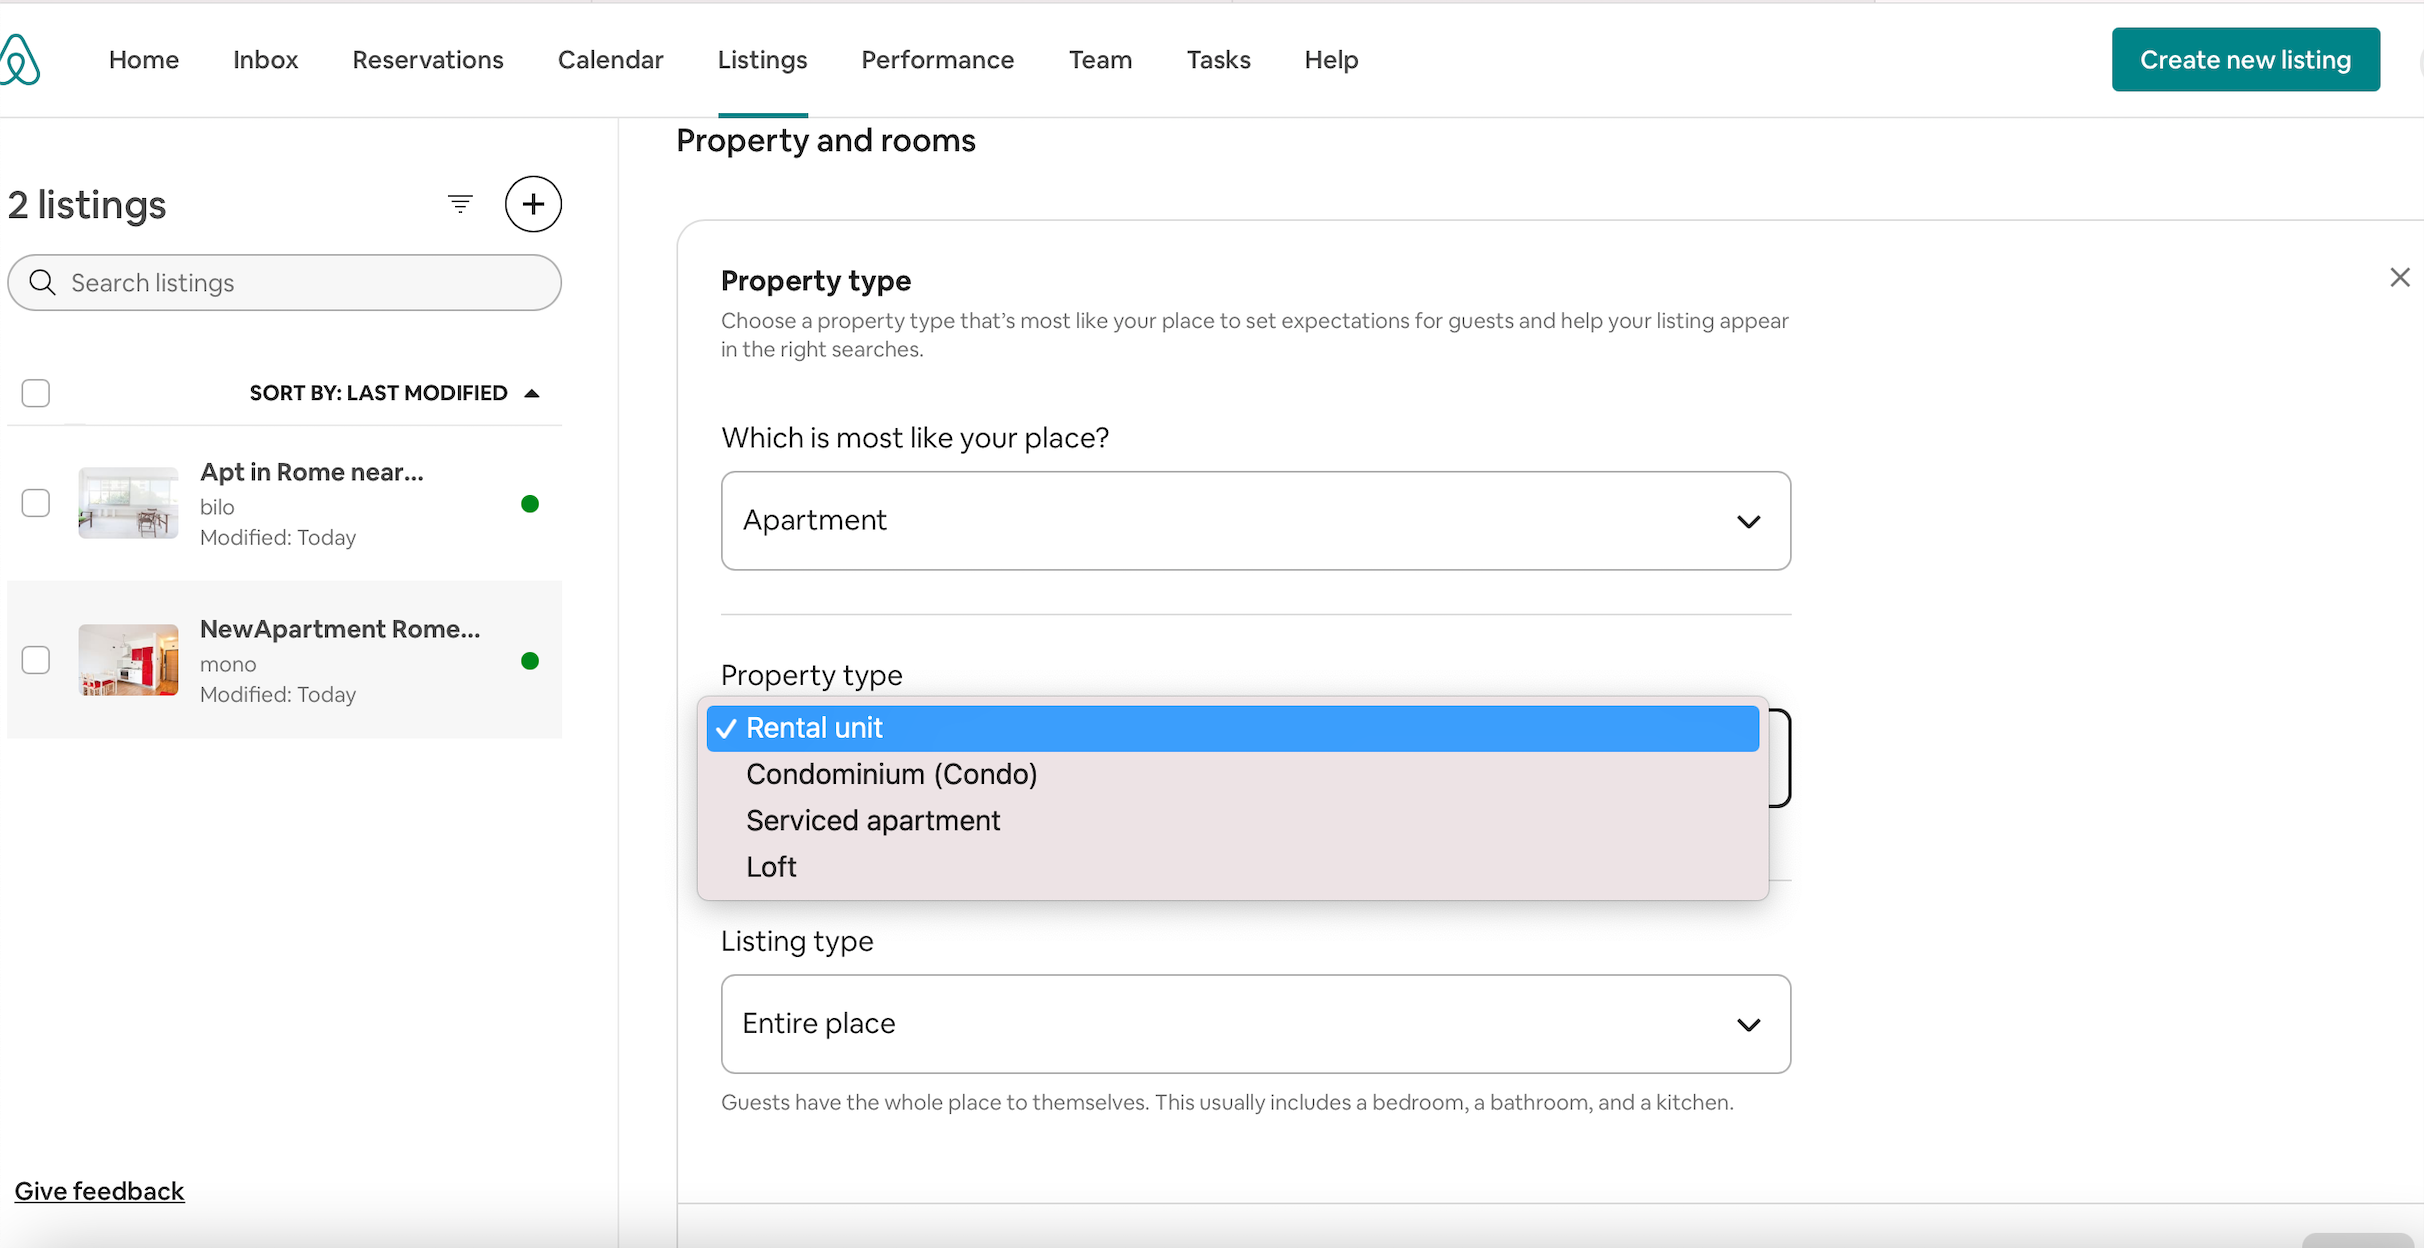Screen dimensions: 2424x1248
Task: Click the Apt in Rome listing thumbnail
Action: 127,501
